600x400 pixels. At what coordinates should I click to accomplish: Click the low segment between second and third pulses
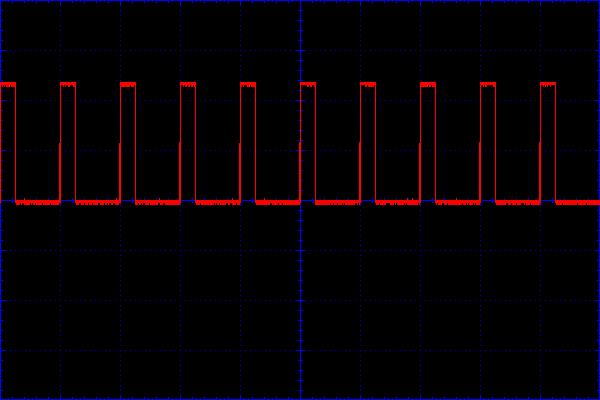click(x=98, y=202)
